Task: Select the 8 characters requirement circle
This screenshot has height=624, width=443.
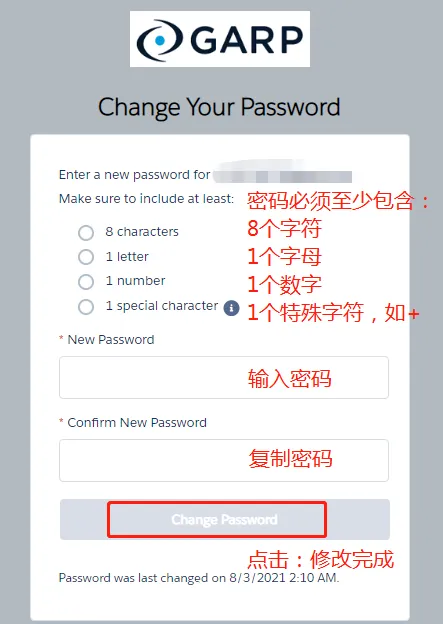Action: pos(86,233)
